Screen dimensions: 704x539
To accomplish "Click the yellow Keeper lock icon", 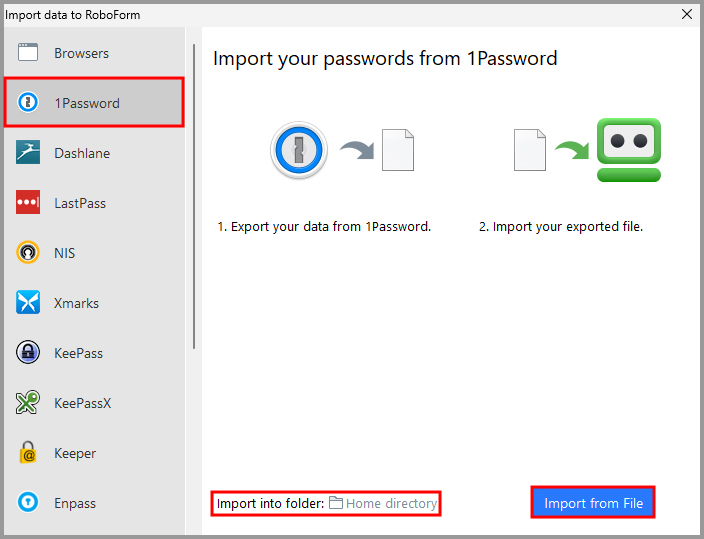I will pos(28,453).
